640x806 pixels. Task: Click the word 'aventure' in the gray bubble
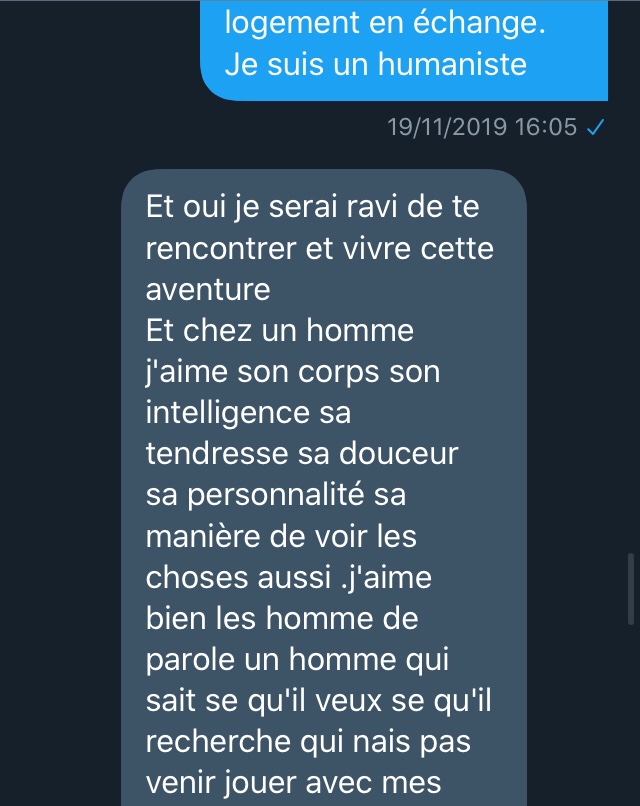click(208, 289)
